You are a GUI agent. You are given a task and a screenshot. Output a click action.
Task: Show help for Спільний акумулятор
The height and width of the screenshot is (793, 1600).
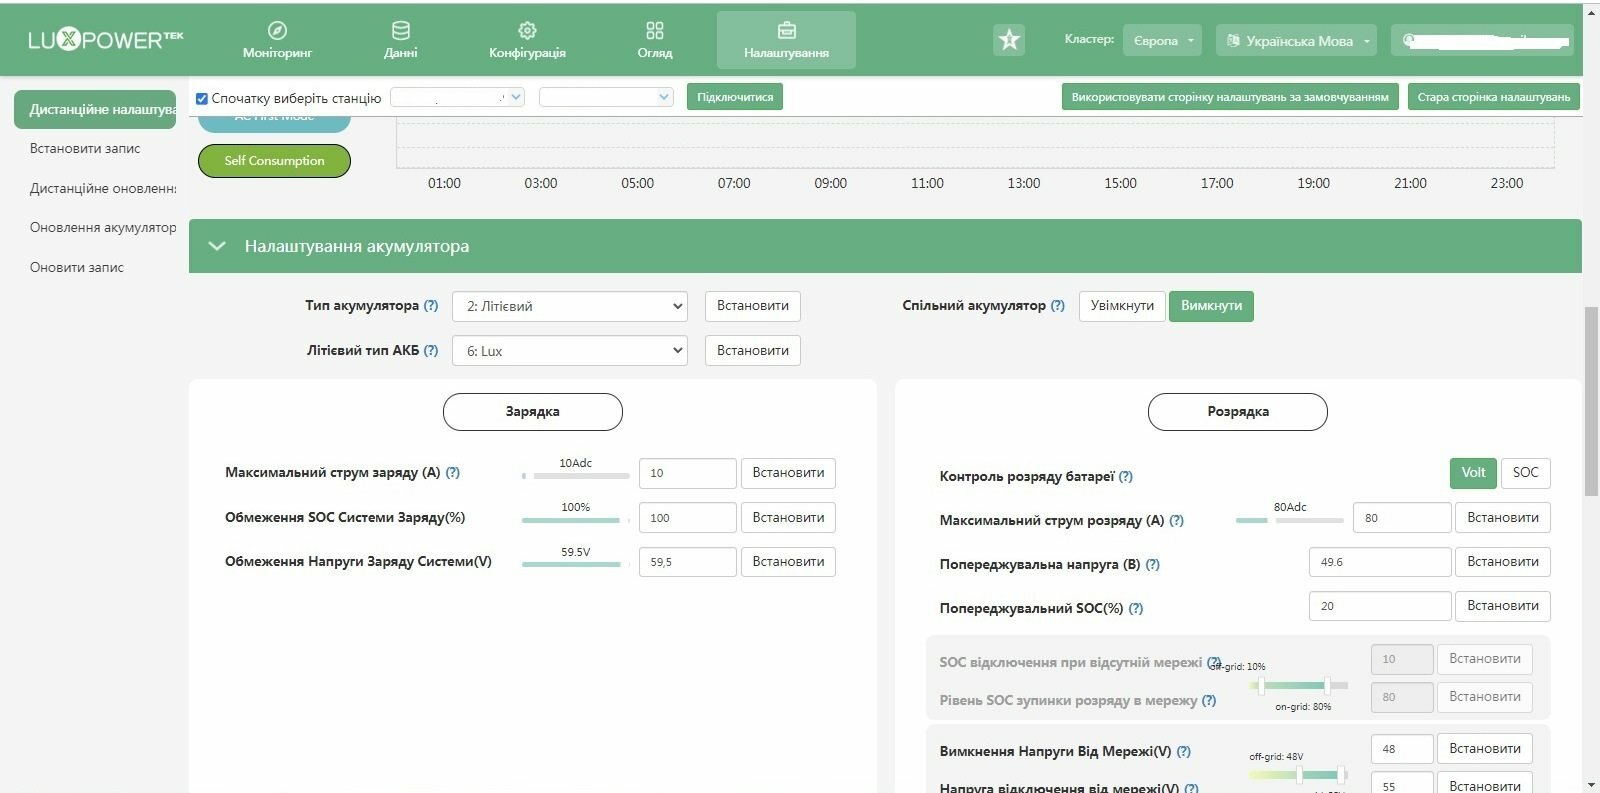click(x=1058, y=306)
